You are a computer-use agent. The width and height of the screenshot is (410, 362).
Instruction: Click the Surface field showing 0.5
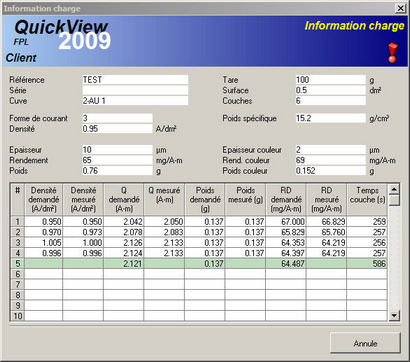click(331, 90)
